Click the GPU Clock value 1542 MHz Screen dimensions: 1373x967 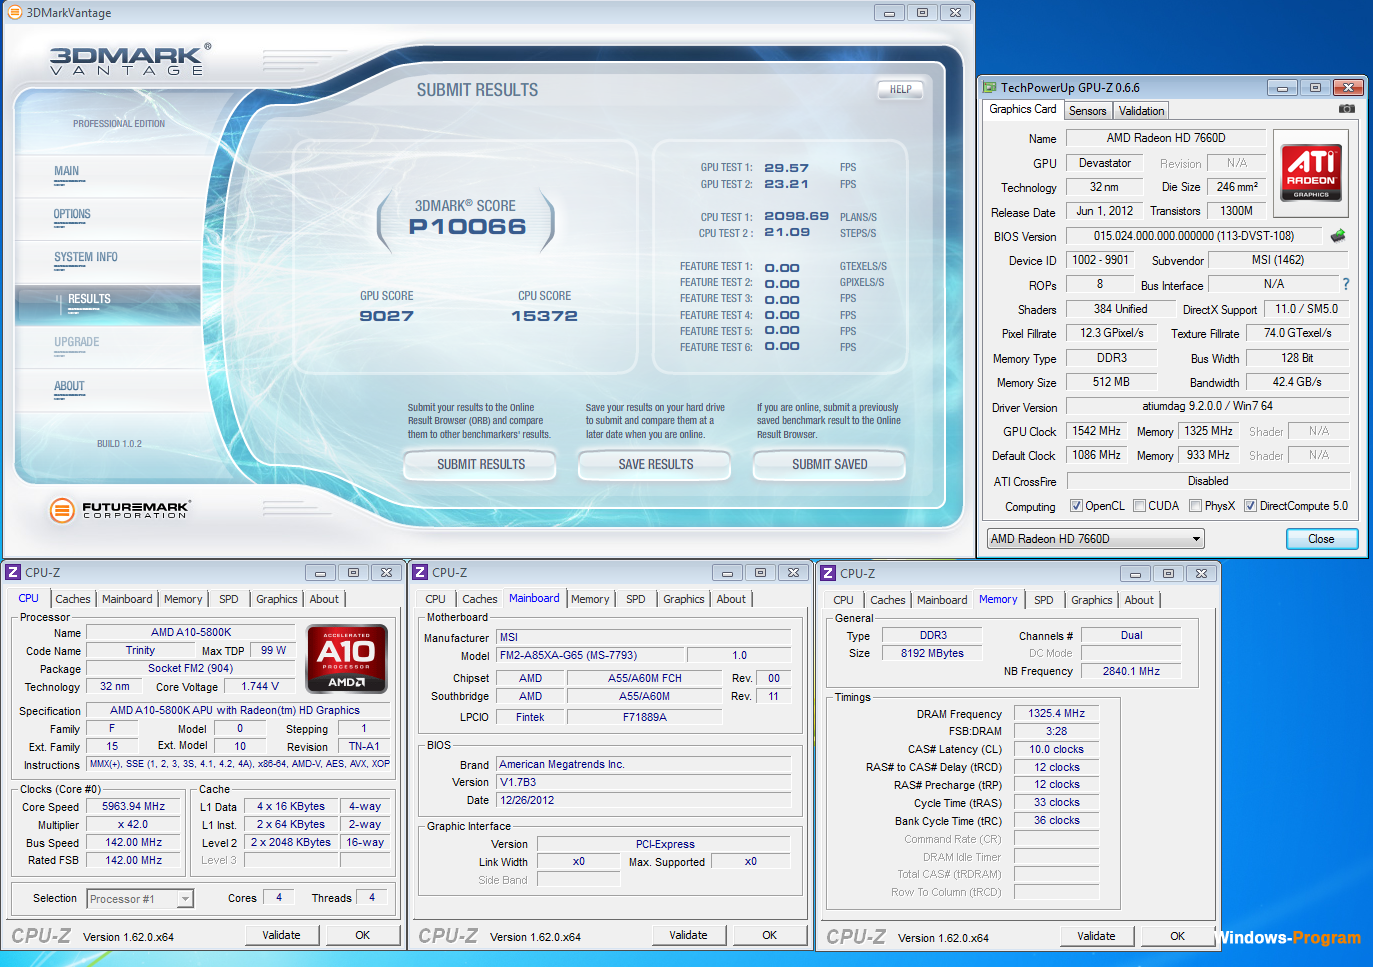[1096, 431]
